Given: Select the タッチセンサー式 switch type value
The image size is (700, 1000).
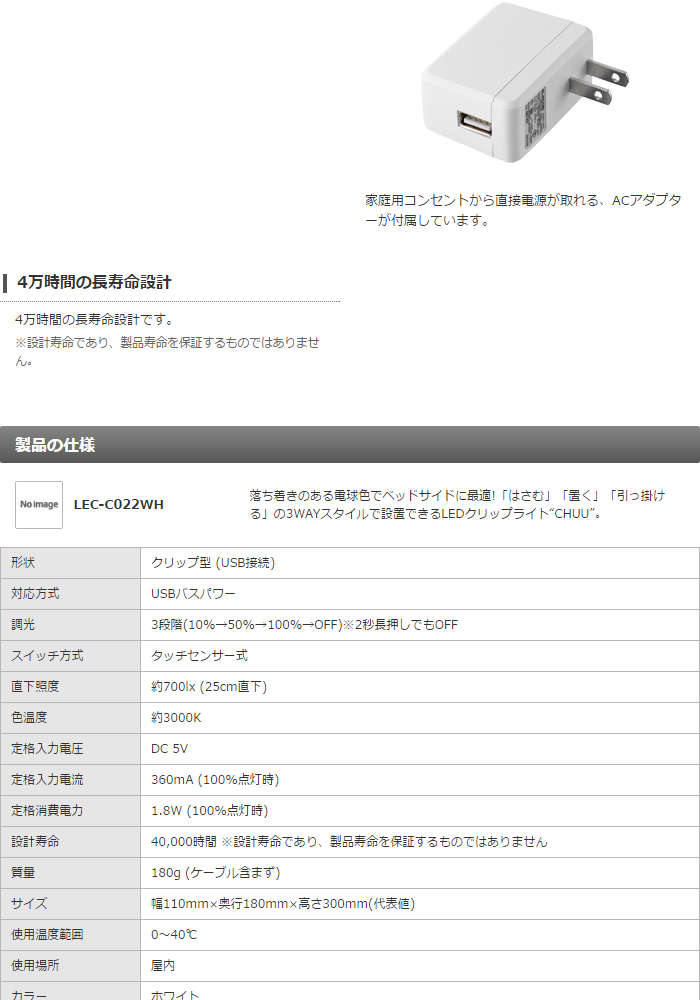Looking at the screenshot, I should pyautogui.click(x=199, y=656).
